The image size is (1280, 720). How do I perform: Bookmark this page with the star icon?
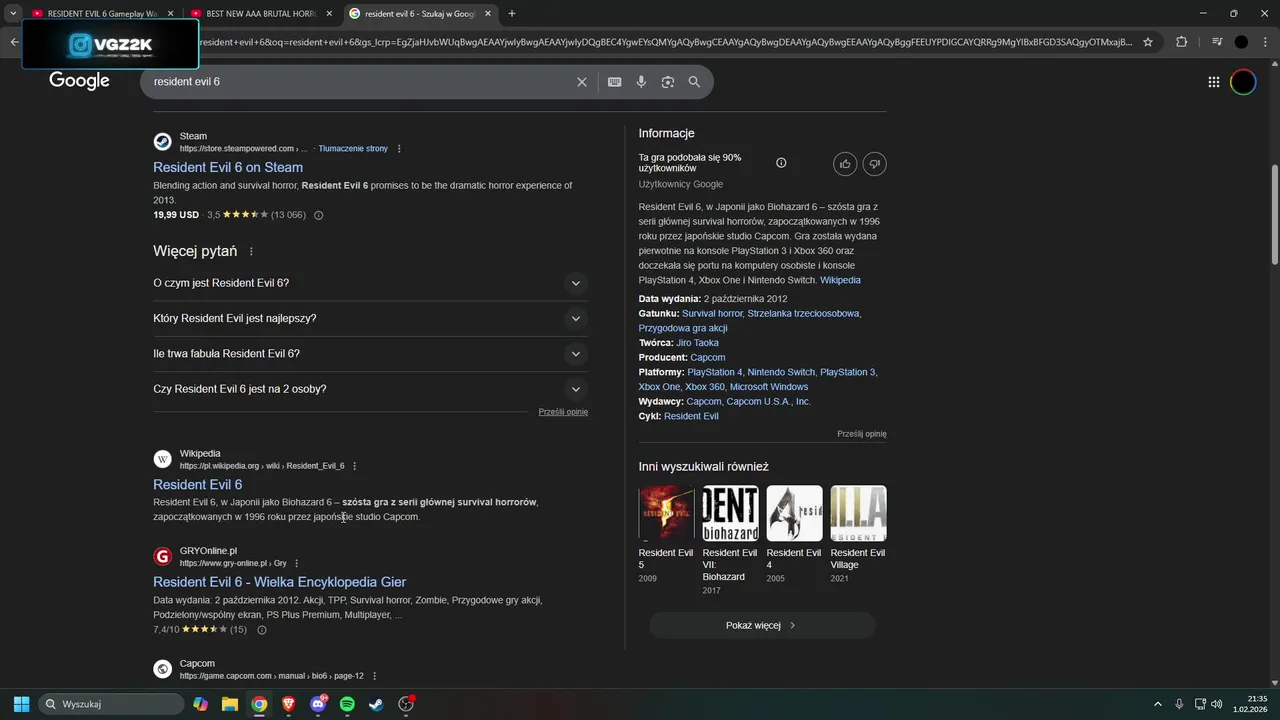pyautogui.click(x=1148, y=42)
